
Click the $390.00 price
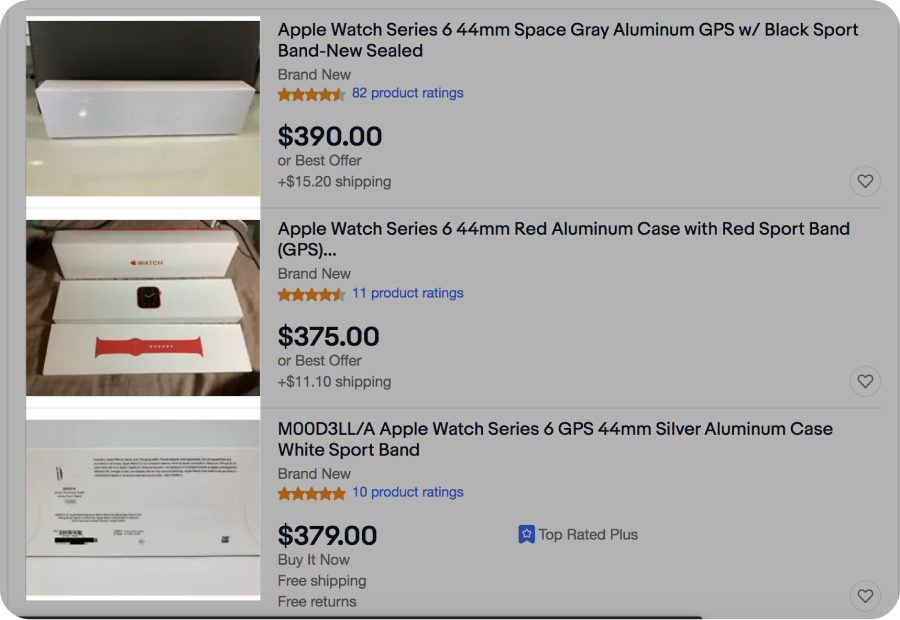(x=330, y=136)
